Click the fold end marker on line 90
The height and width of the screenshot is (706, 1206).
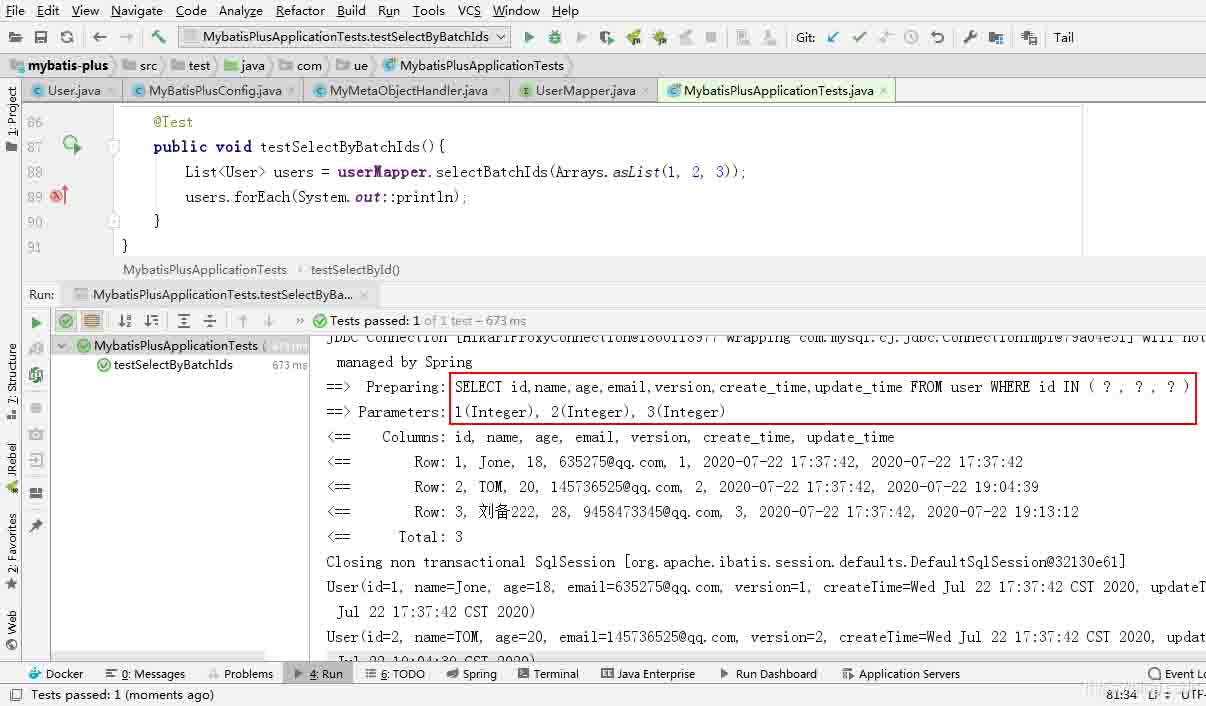tap(114, 221)
